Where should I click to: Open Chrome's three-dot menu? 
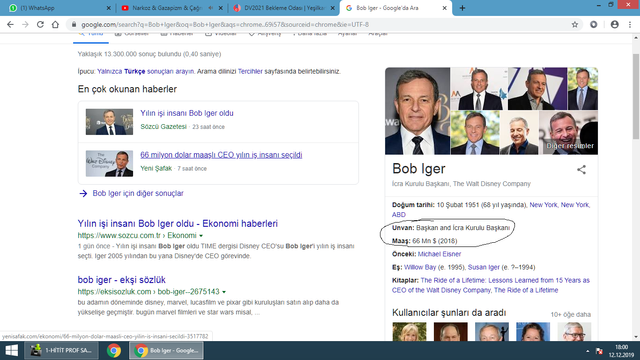630,24
